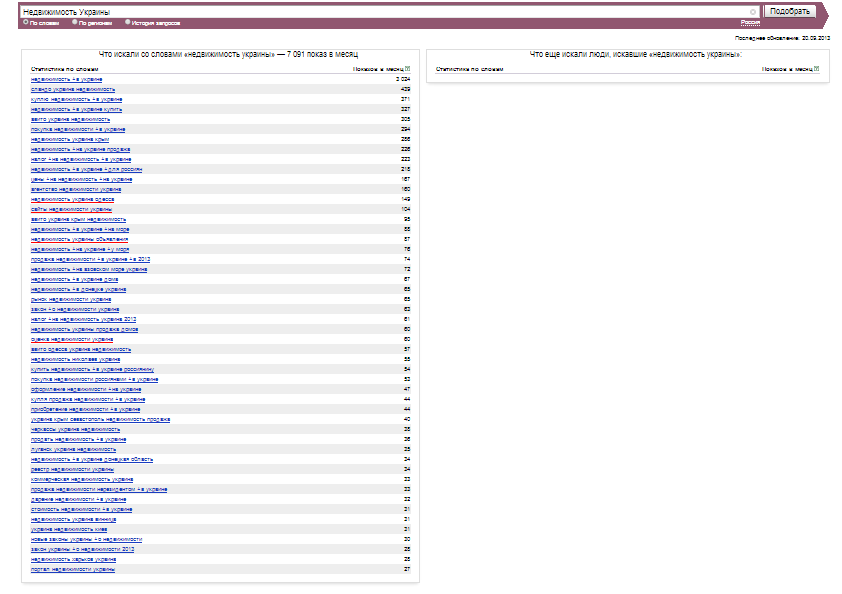The width and height of the screenshot is (842, 594).
Task: Open help icon beside left 'Показов в месяц'
Action: (408, 69)
